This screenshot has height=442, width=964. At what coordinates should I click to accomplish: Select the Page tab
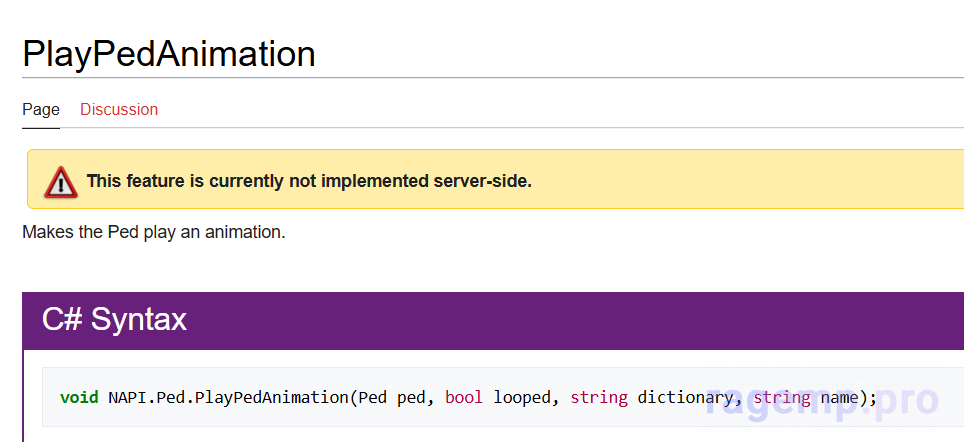click(41, 110)
